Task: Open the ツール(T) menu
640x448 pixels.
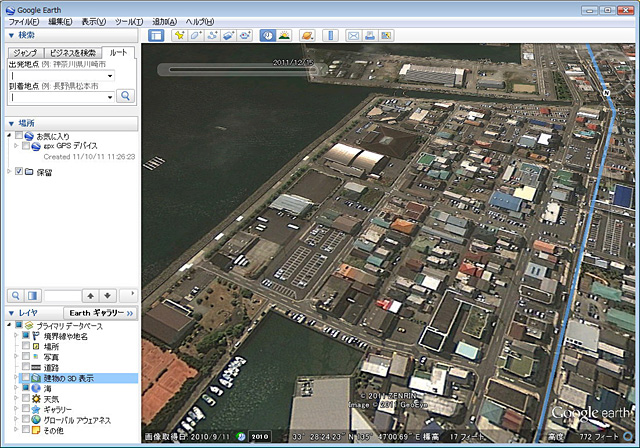Action: (x=129, y=22)
